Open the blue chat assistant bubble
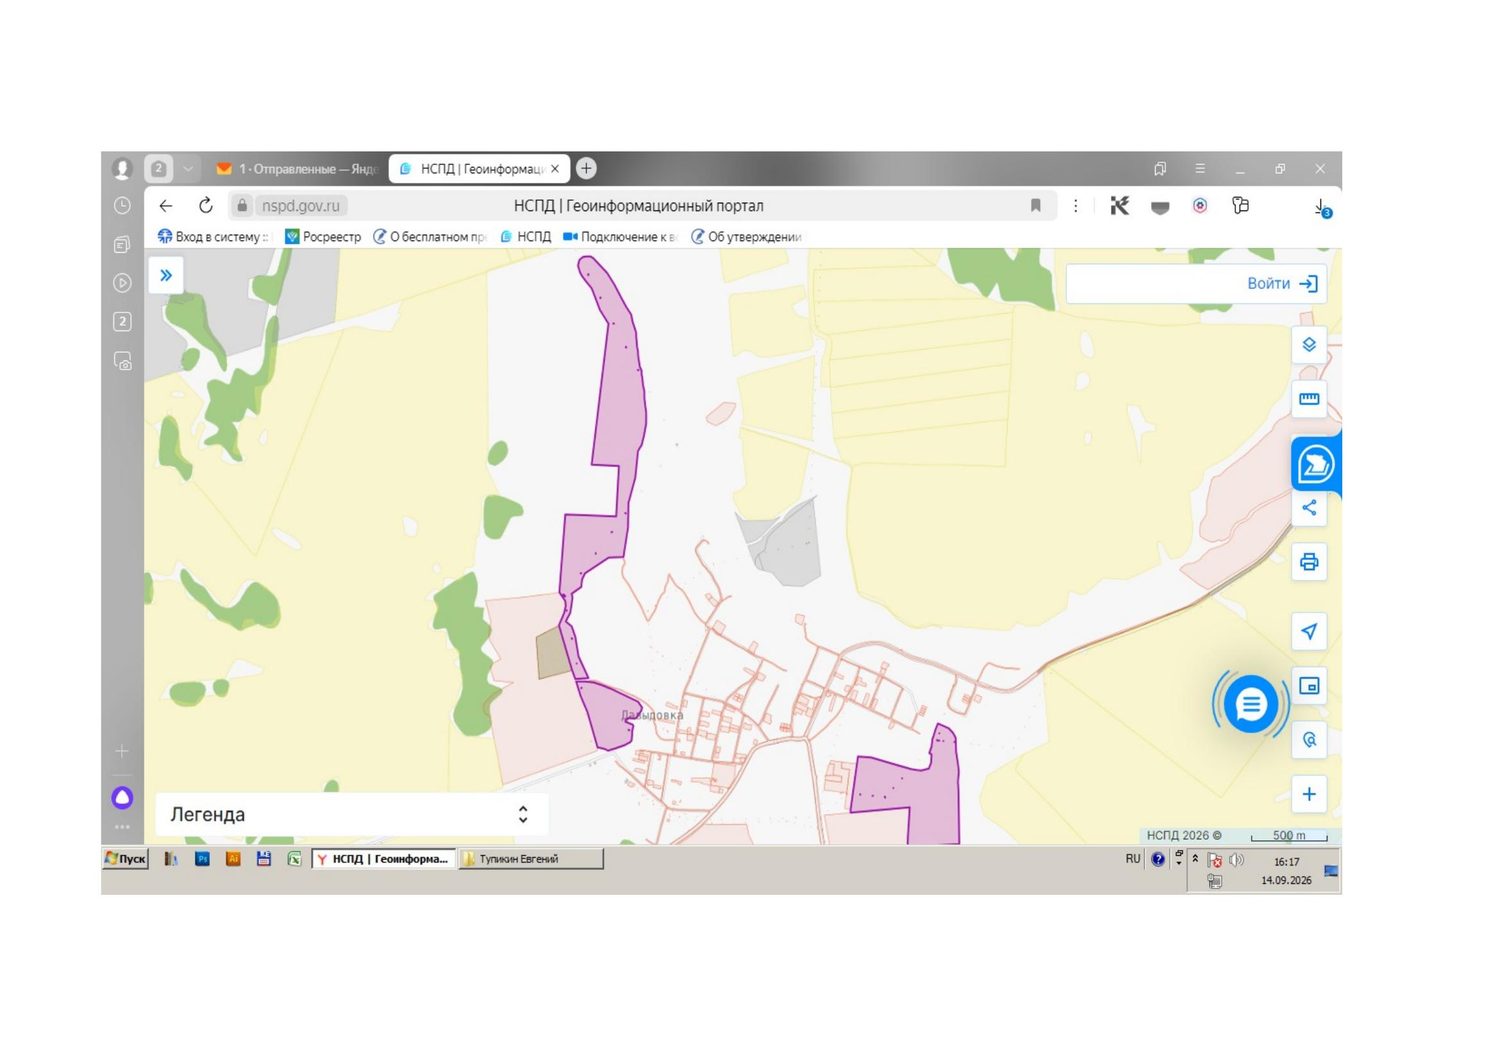This screenshot has width=1500, height=1061. tap(1250, 705)
